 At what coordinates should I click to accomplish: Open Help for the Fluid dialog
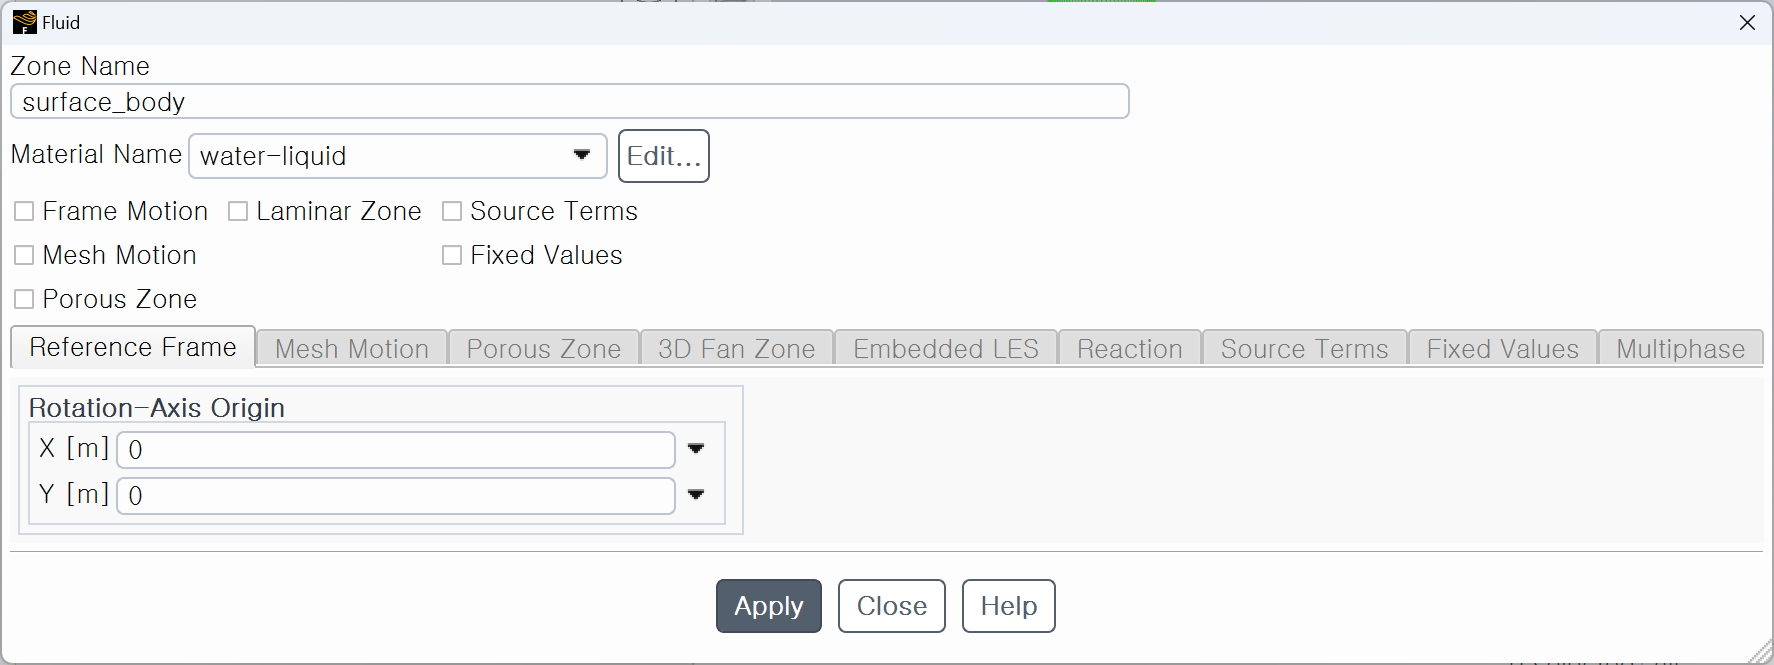coord(1009,606)
